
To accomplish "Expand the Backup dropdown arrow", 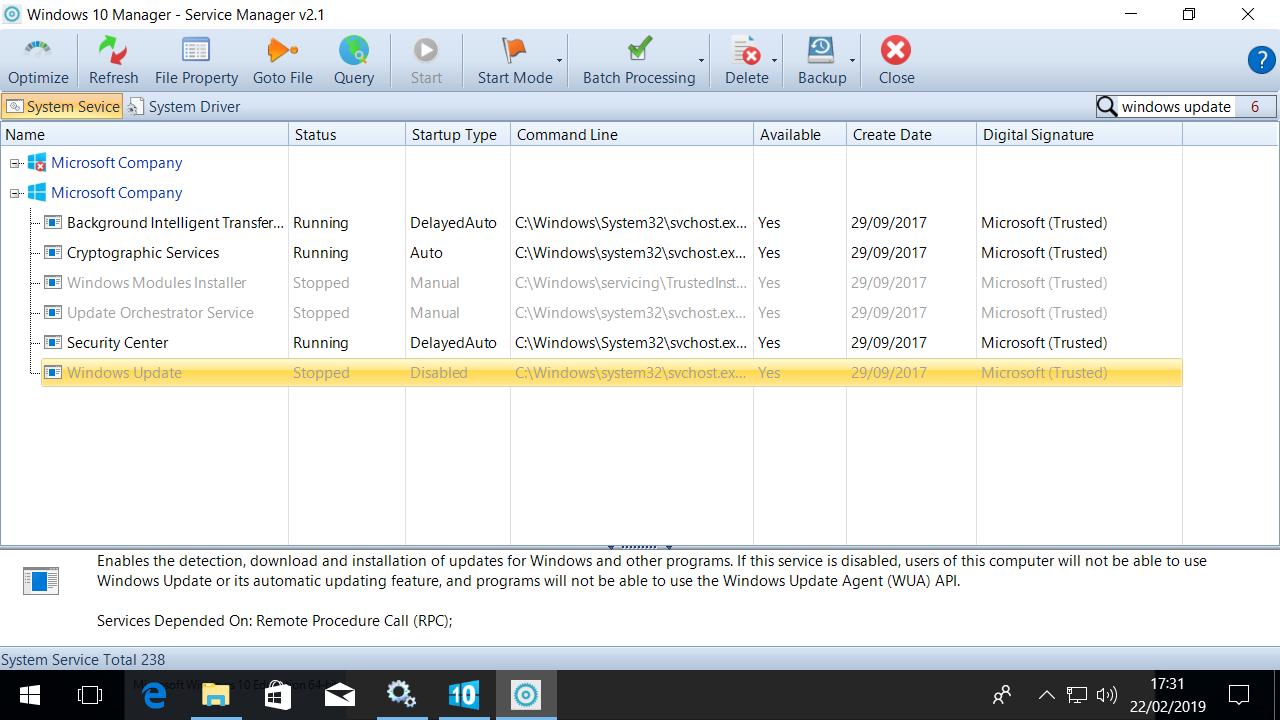I will pyautogui.click(x=853, y=61).
